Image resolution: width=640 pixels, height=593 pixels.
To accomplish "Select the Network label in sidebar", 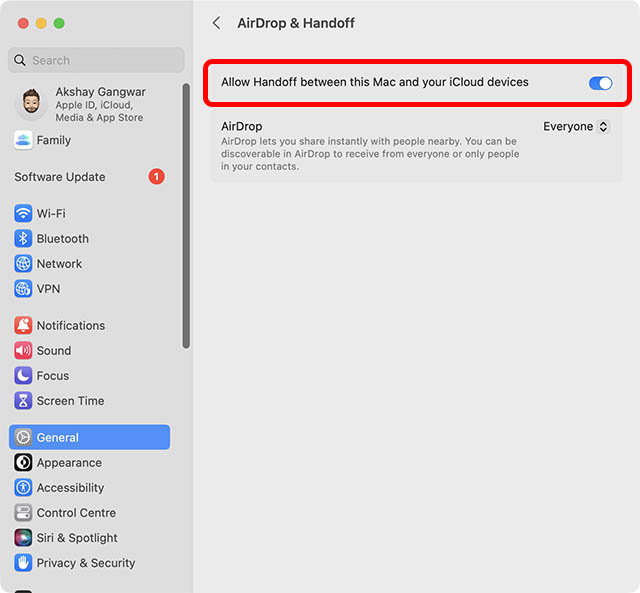I will (x=59, y=264).
